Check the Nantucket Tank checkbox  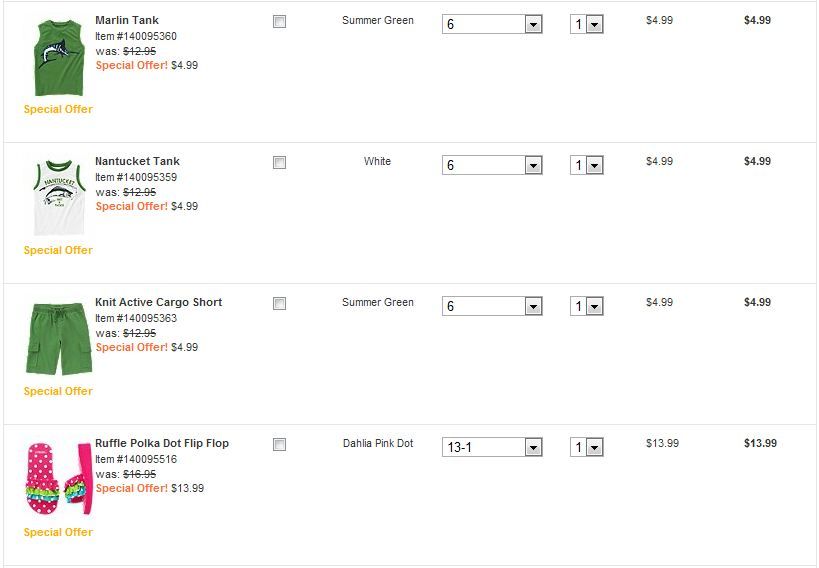click(280, 162)
